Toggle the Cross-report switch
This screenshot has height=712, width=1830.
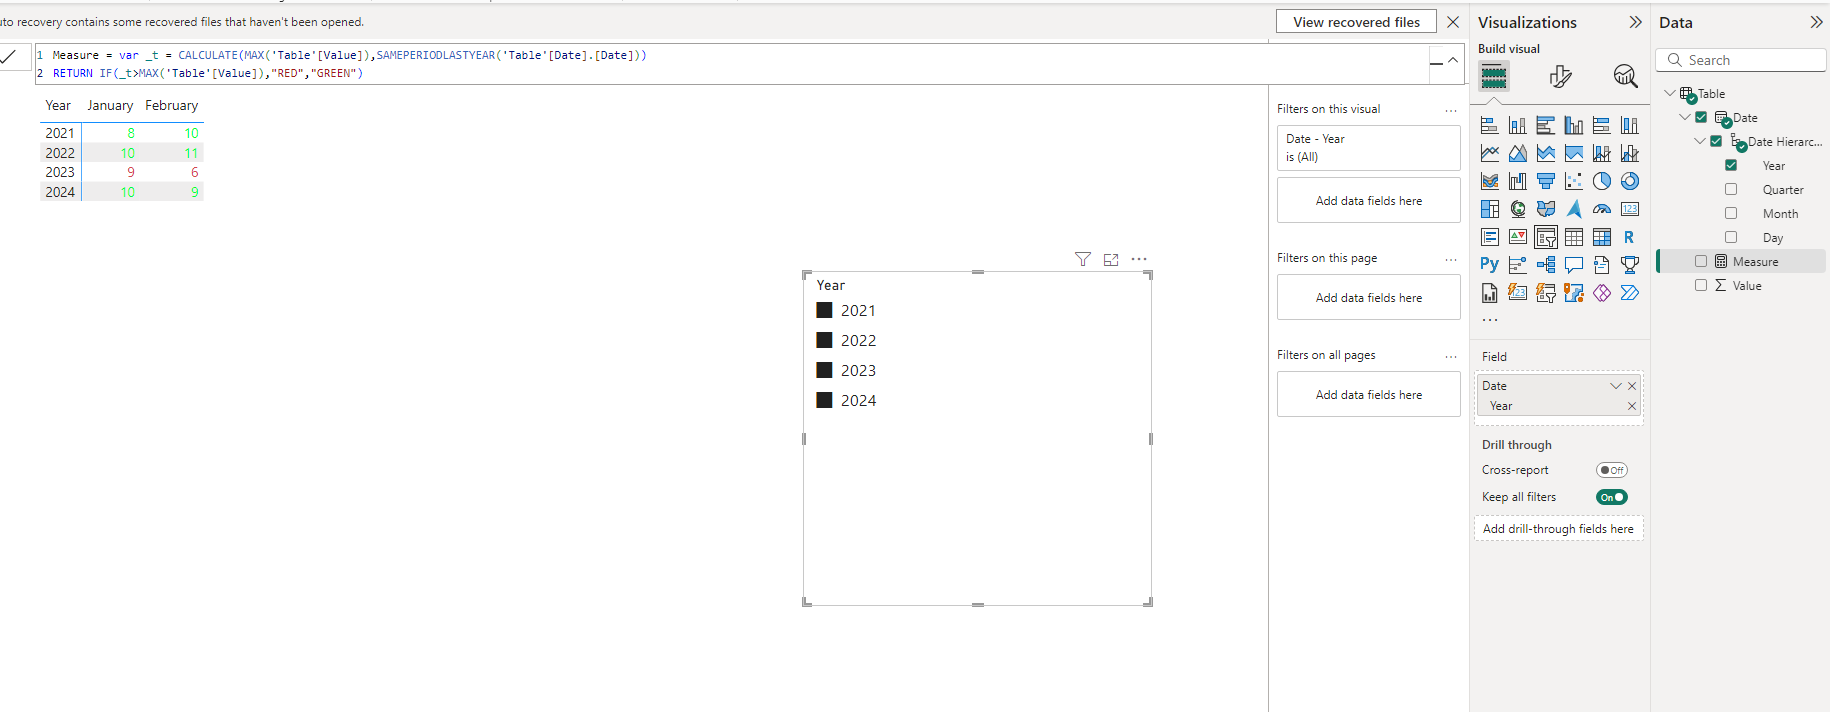(1612, 470)
